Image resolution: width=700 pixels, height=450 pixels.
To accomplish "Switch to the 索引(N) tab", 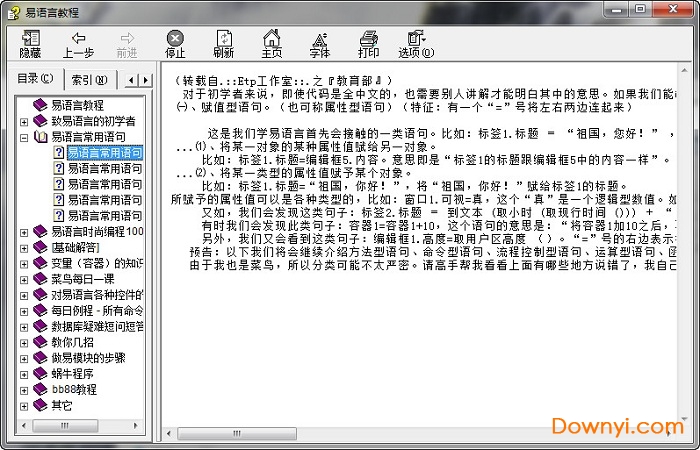I will 90,80.
